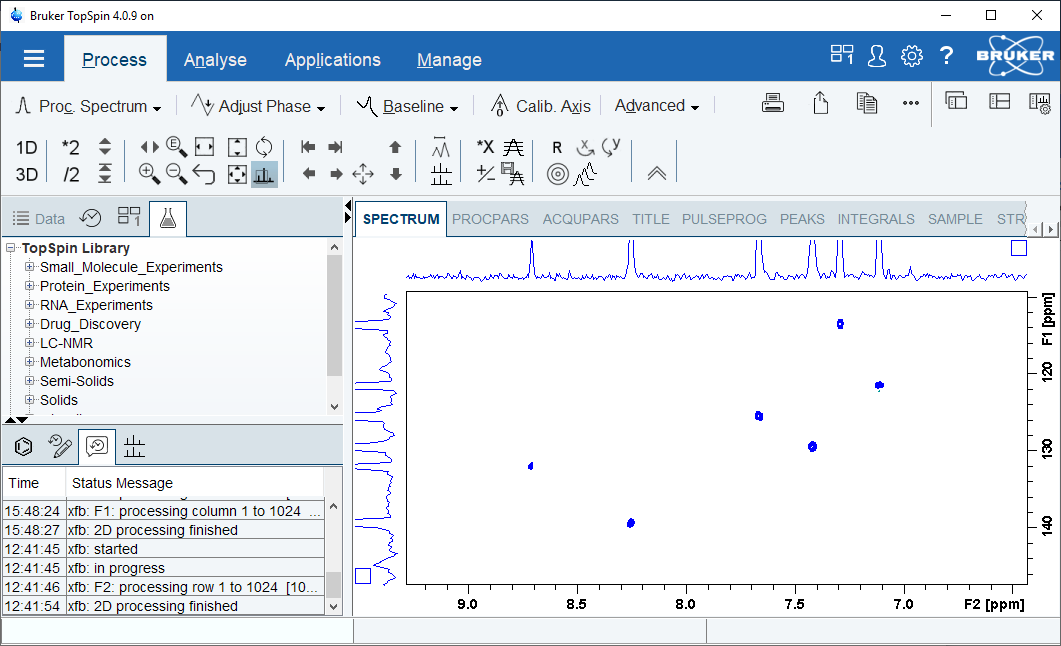The height and width of the screenshot is (646, 1061).
Task: Switch to the Analyse menu
Action: (215, 60)
